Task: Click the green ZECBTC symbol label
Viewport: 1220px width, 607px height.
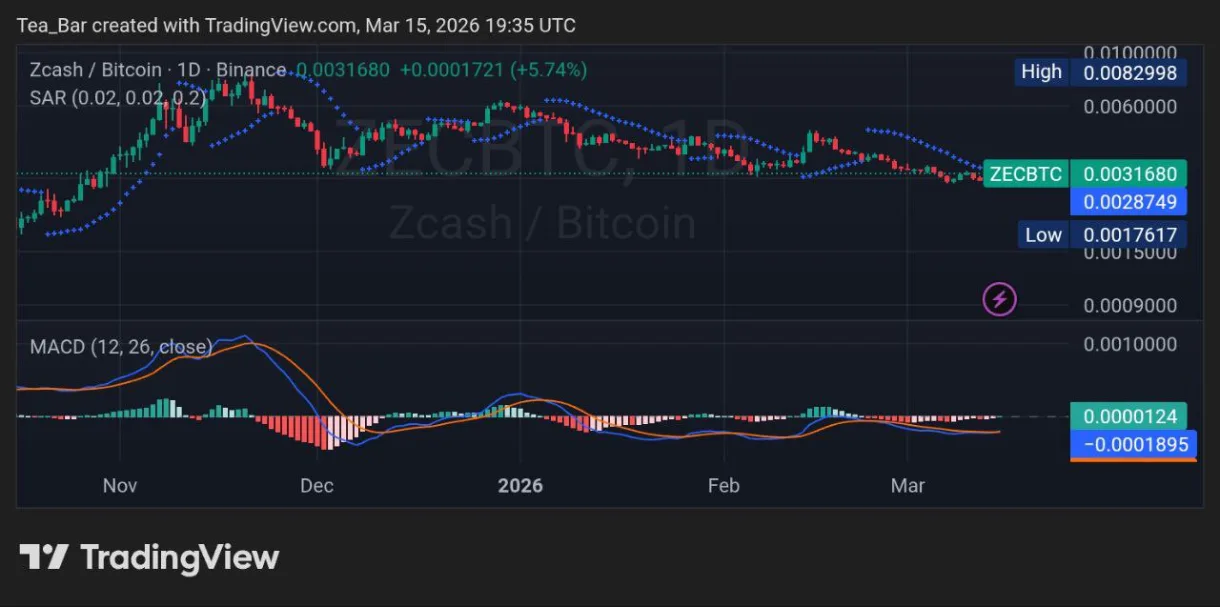Action: tap(1025, 174)
